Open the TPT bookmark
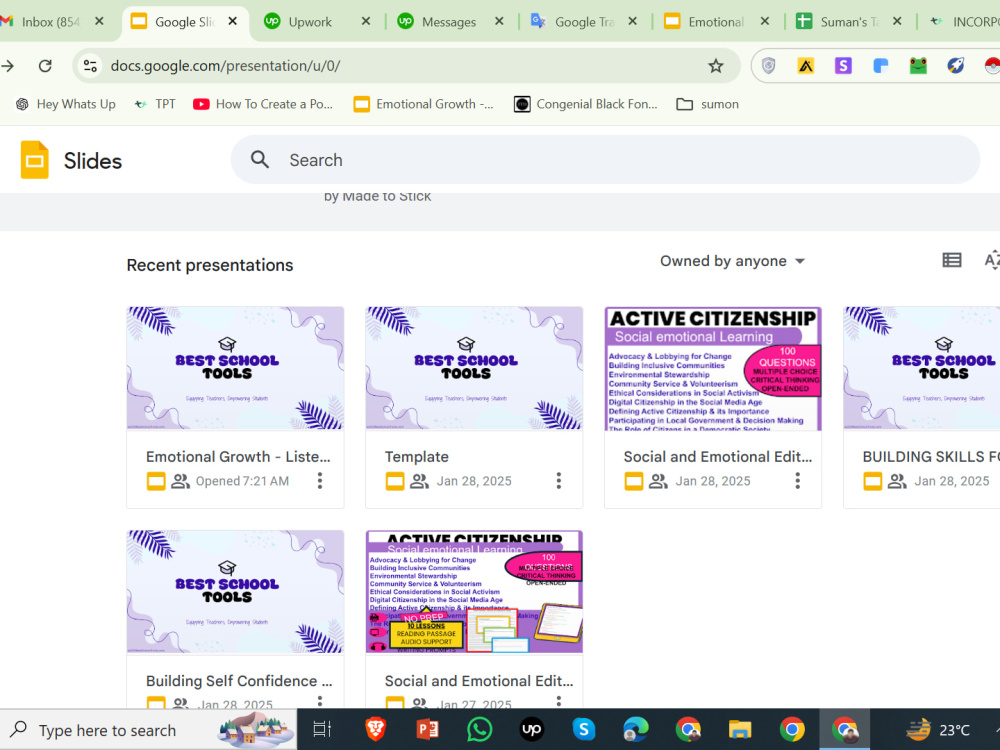Image resolution: width=1000 pixels, height=750 pixels. 155,104
